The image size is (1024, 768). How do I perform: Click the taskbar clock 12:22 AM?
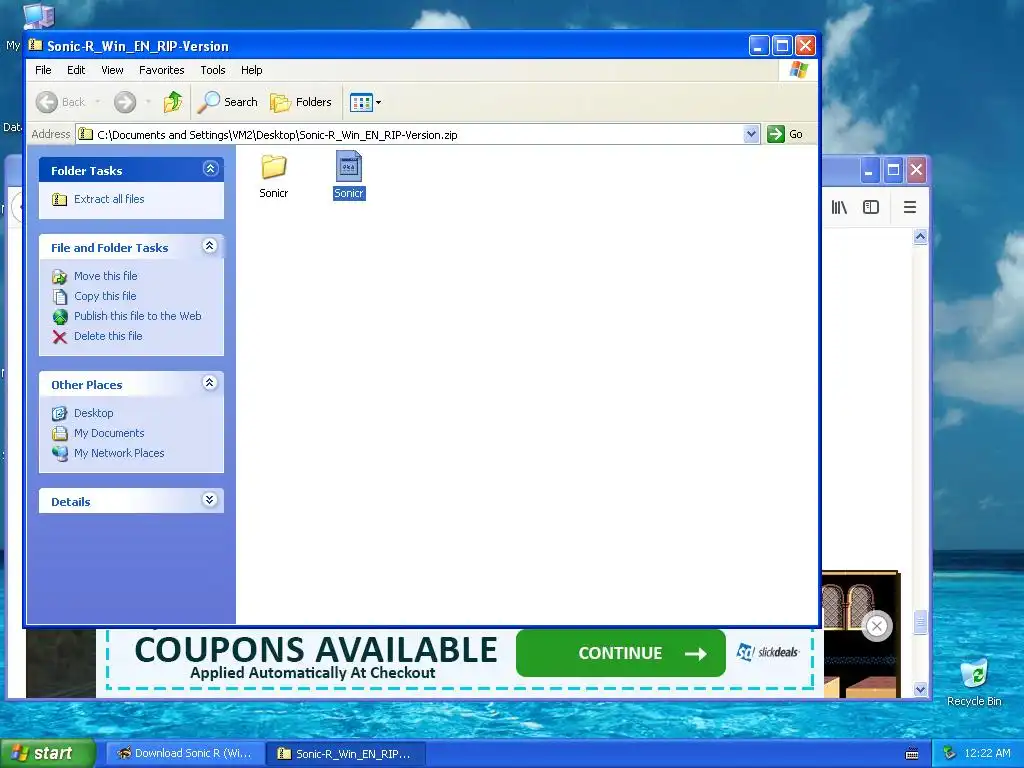(x=987, y=754)
